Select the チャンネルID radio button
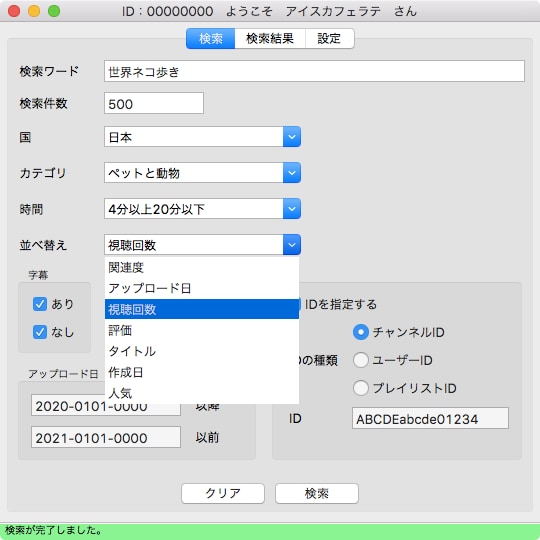This screenshot has height=540, width=540. (361, 332)
